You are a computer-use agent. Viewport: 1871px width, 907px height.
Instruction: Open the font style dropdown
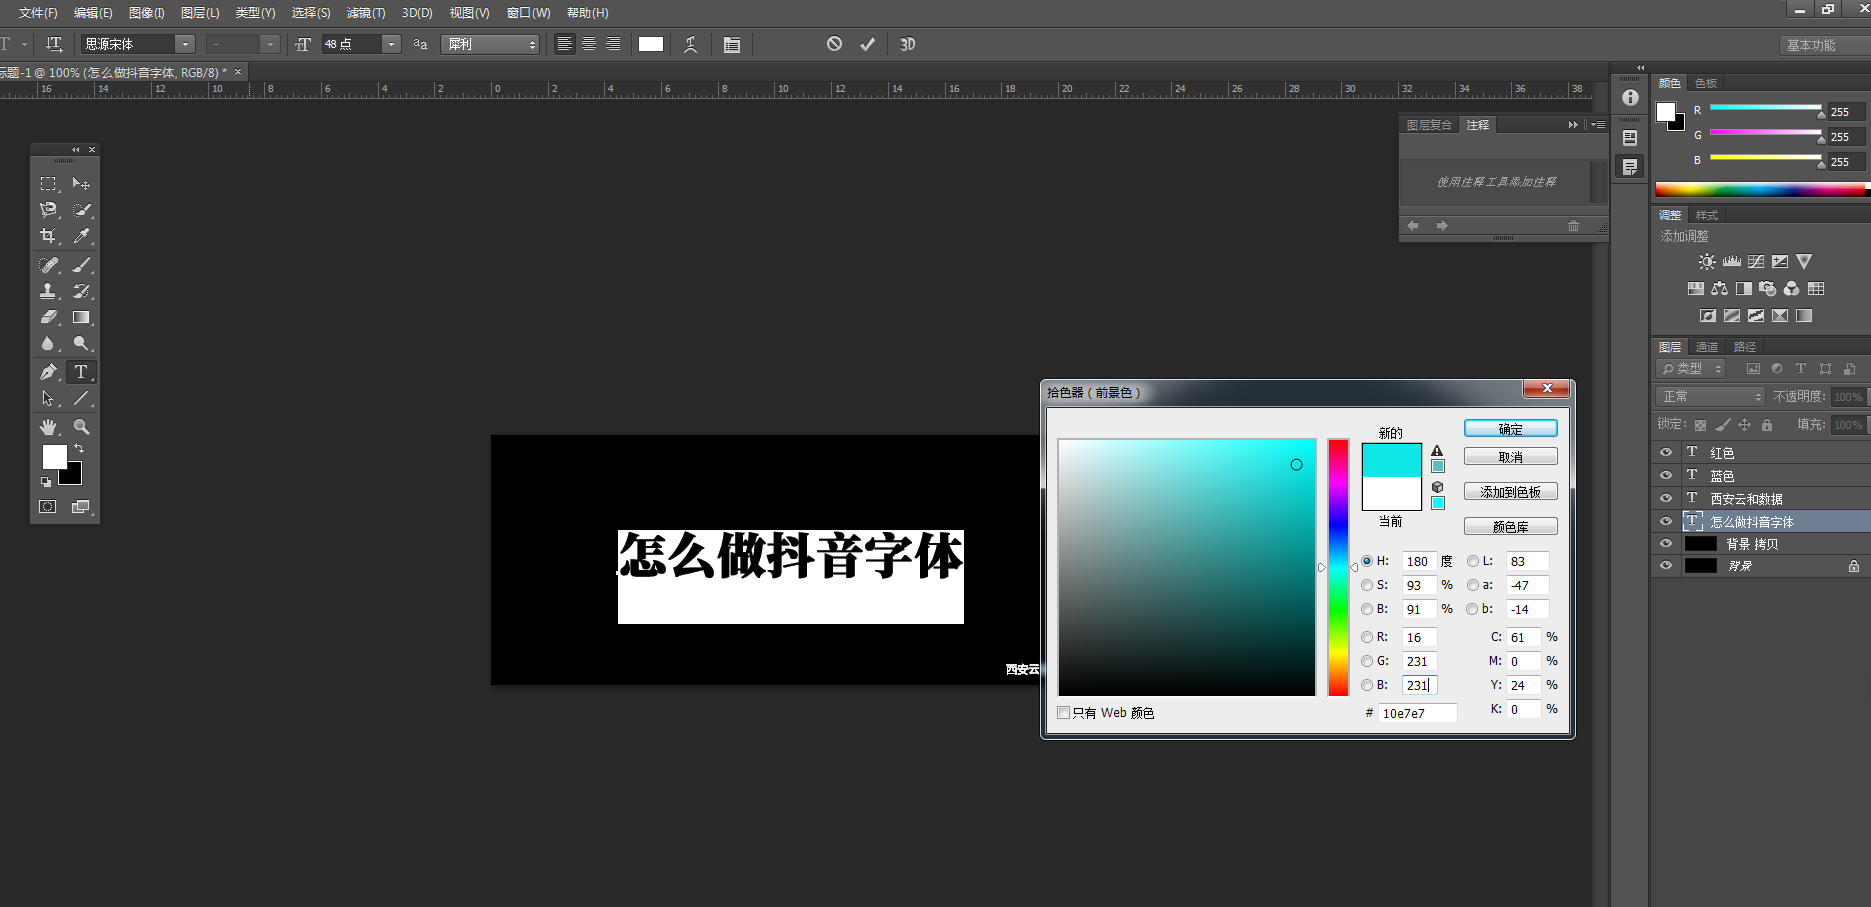click(x=270, y=44)
